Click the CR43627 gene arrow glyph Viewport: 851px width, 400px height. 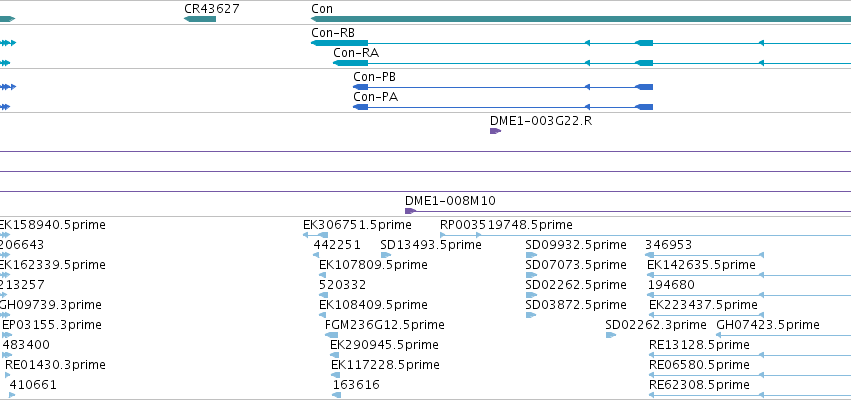(200, 19)
